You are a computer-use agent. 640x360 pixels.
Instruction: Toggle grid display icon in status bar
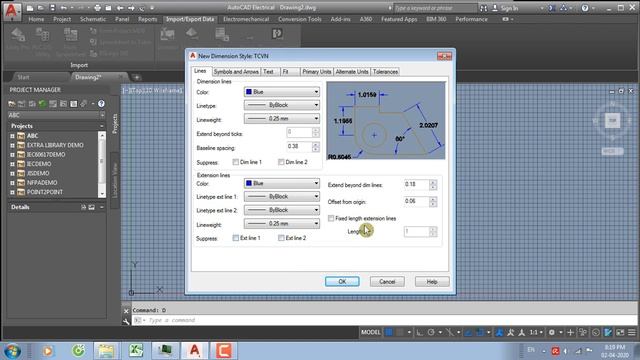point(389,332)
